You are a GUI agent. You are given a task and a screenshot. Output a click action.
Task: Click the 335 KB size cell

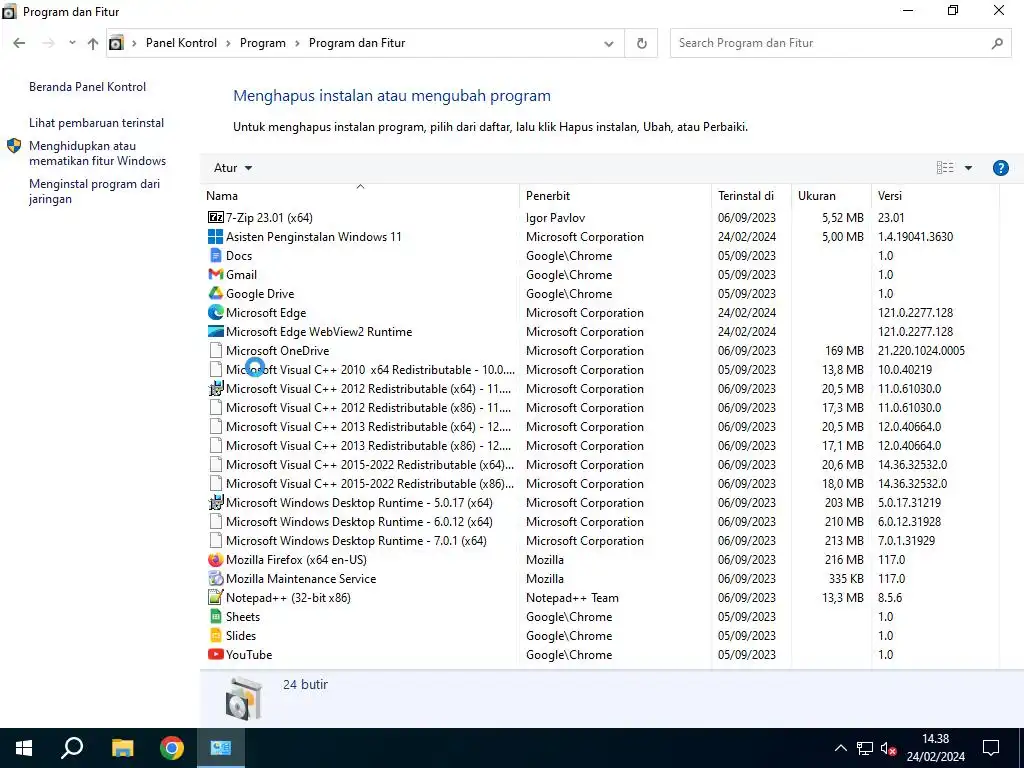(x=846, y=579)
